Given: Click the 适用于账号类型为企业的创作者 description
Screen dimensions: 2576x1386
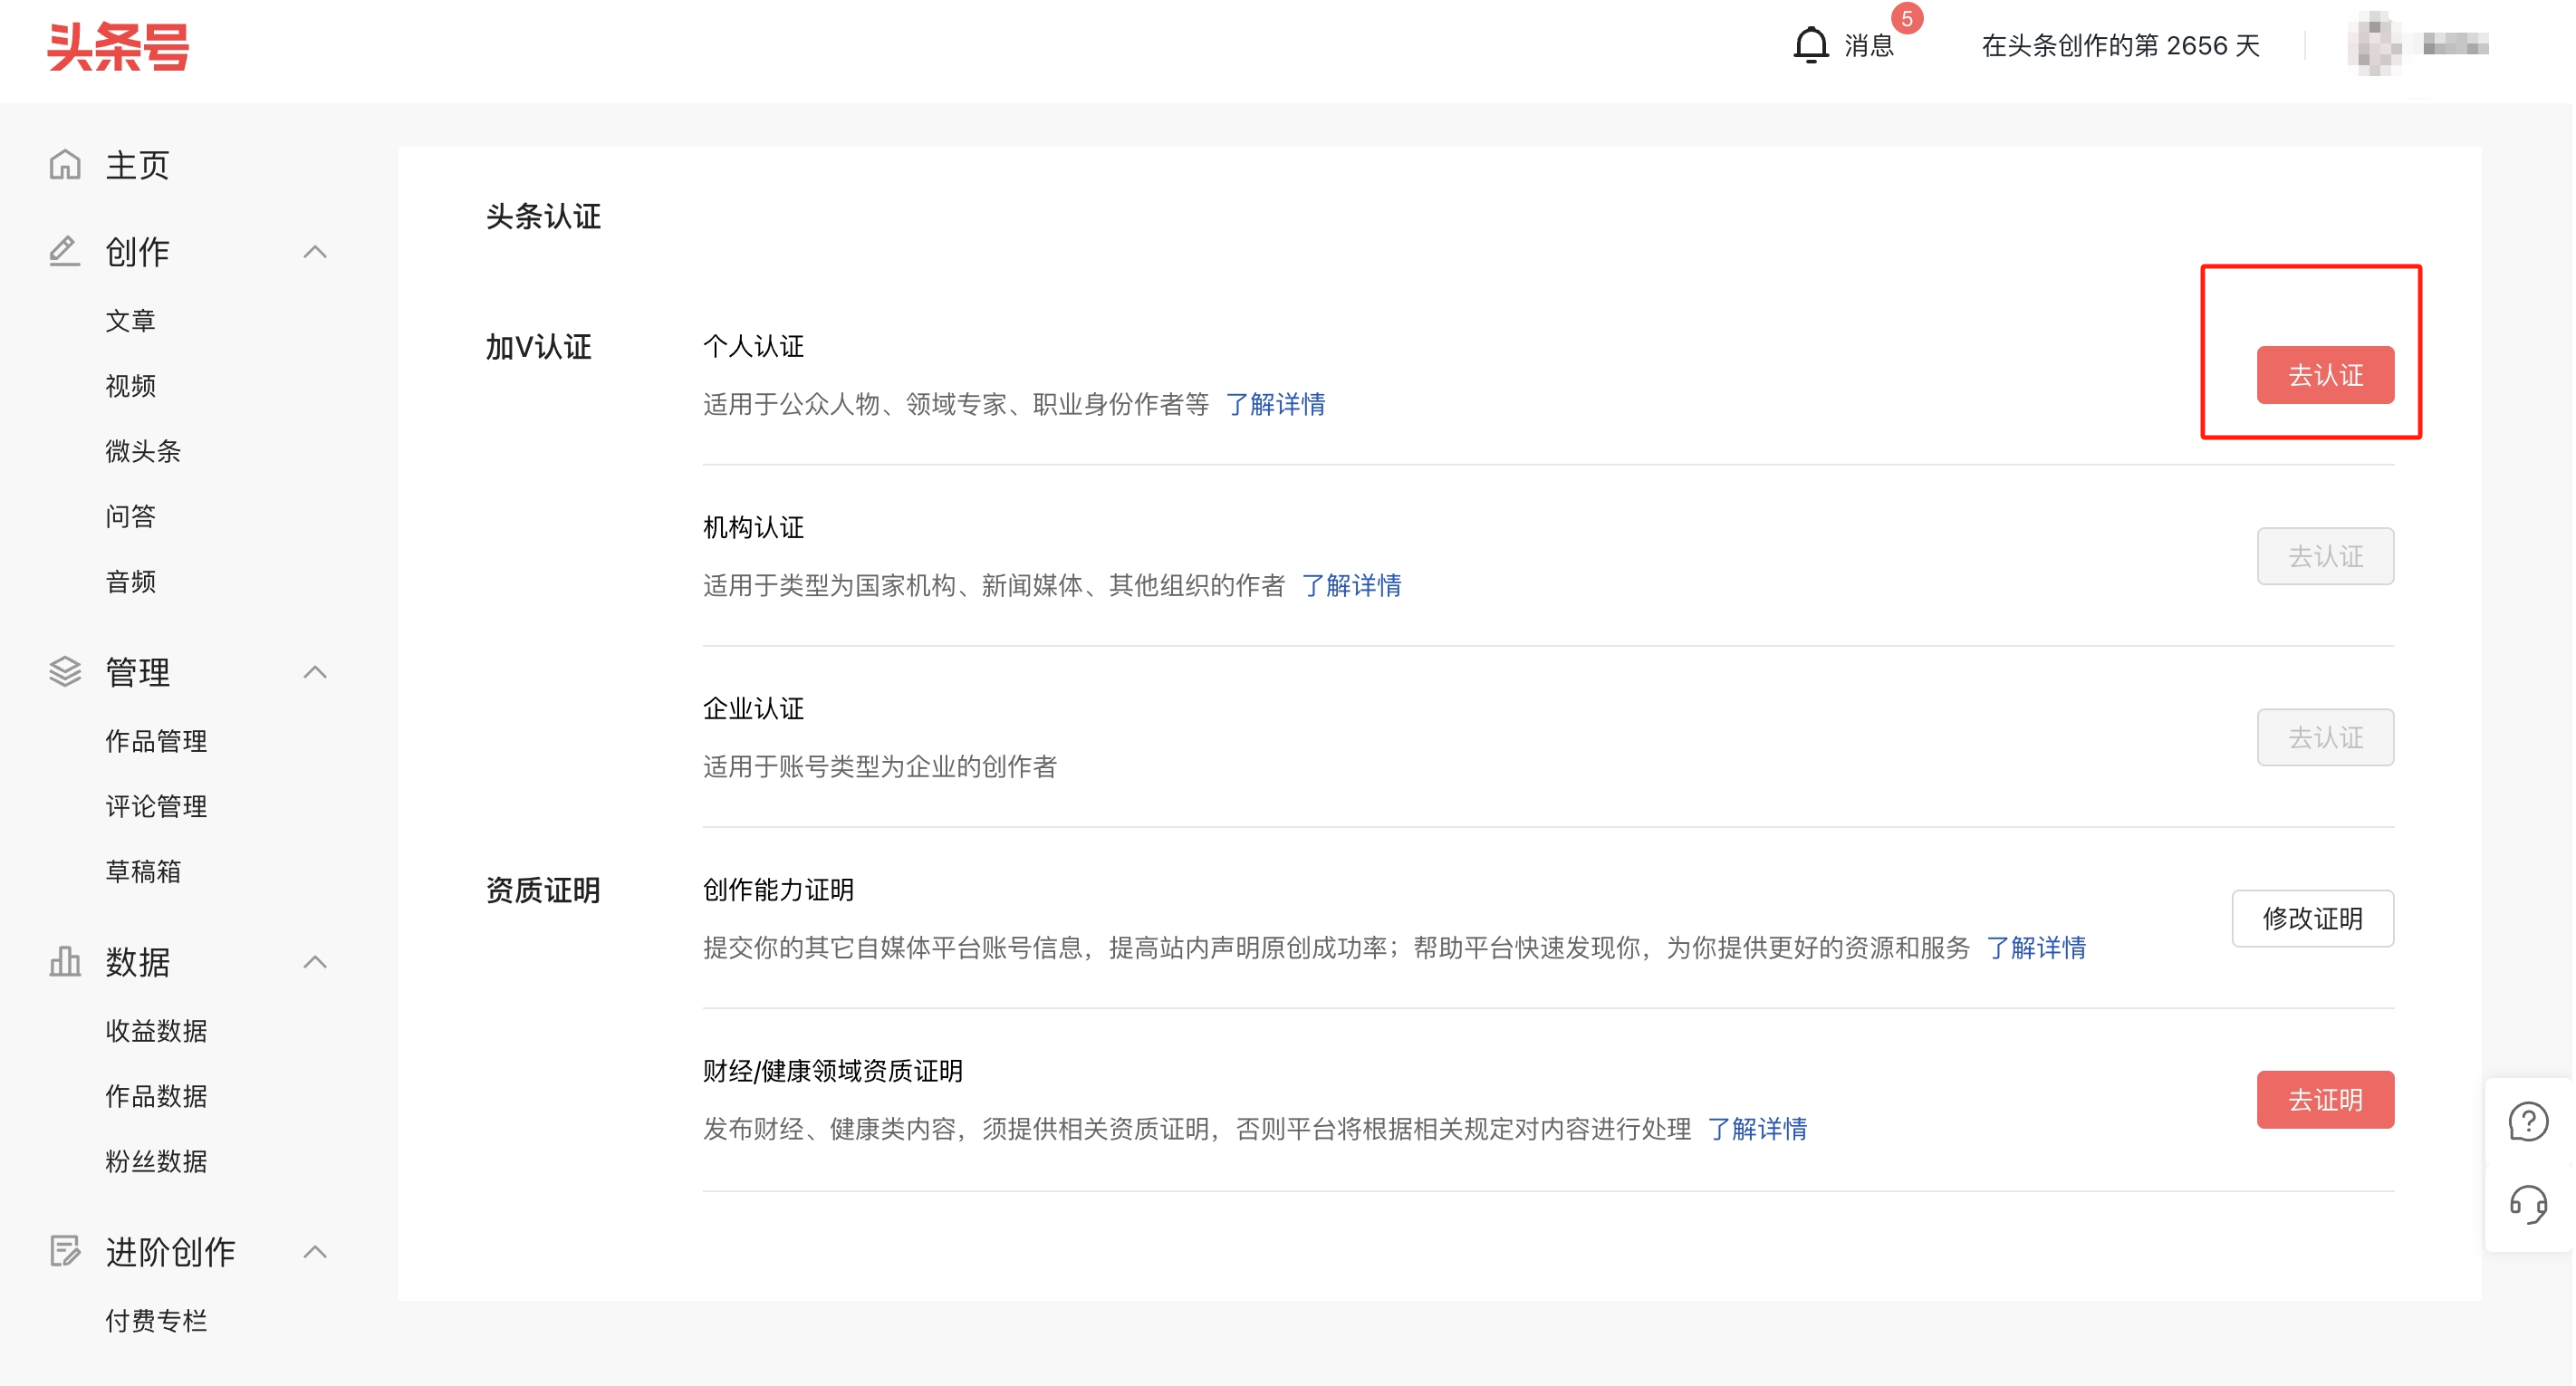Looking at the screenshot, I should tap(880, 766).
